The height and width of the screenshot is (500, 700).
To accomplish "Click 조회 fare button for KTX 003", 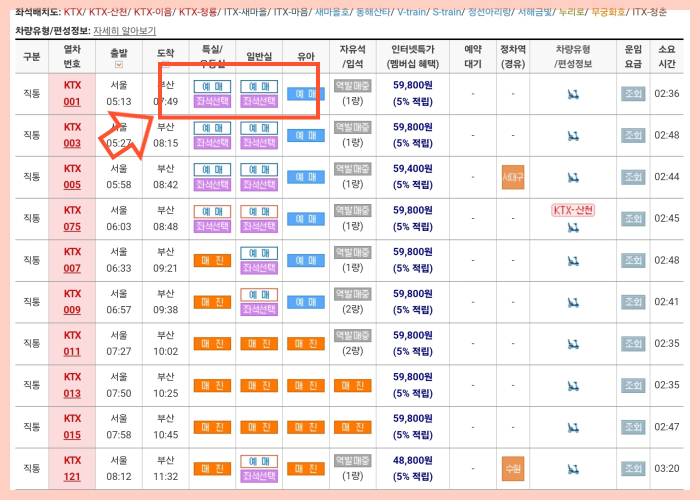I will [633, 135].
